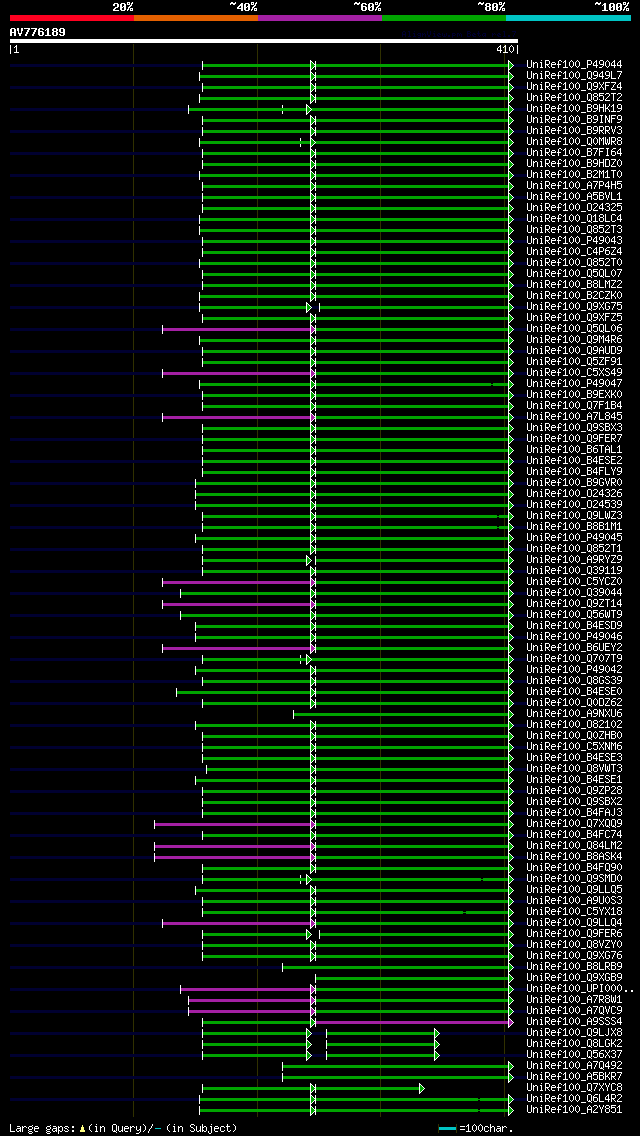Viewport: 640px width, 1136px height.
Task: Click the UniRef100_Q9XGB9 label
Action: [574, 977]
